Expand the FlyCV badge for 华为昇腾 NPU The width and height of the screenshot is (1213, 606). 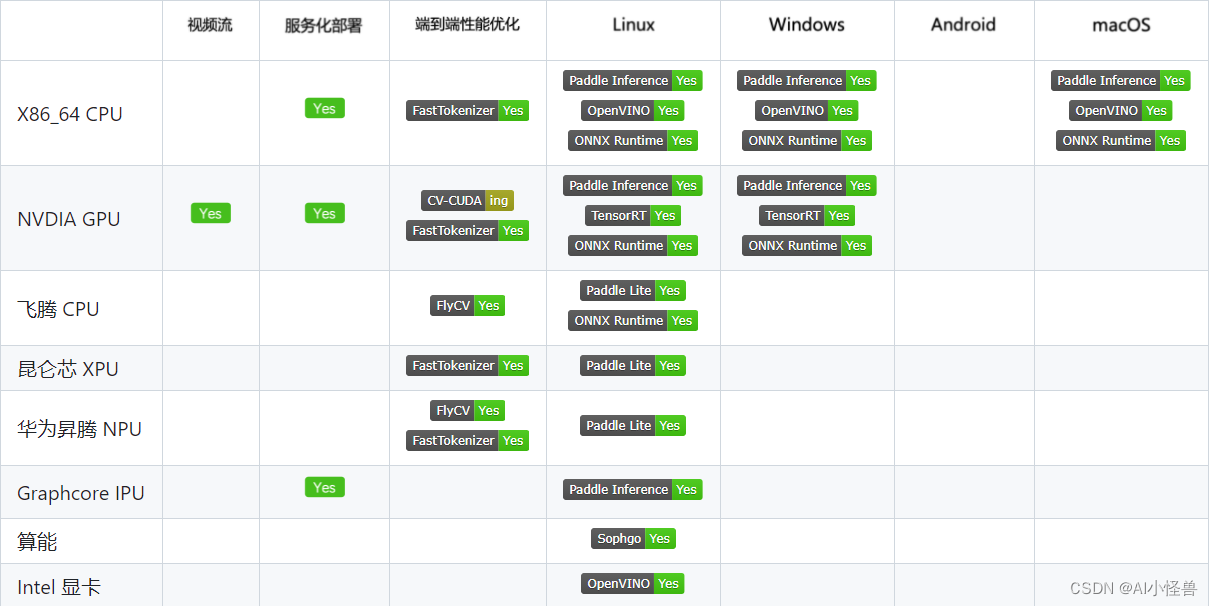[467, 410]
